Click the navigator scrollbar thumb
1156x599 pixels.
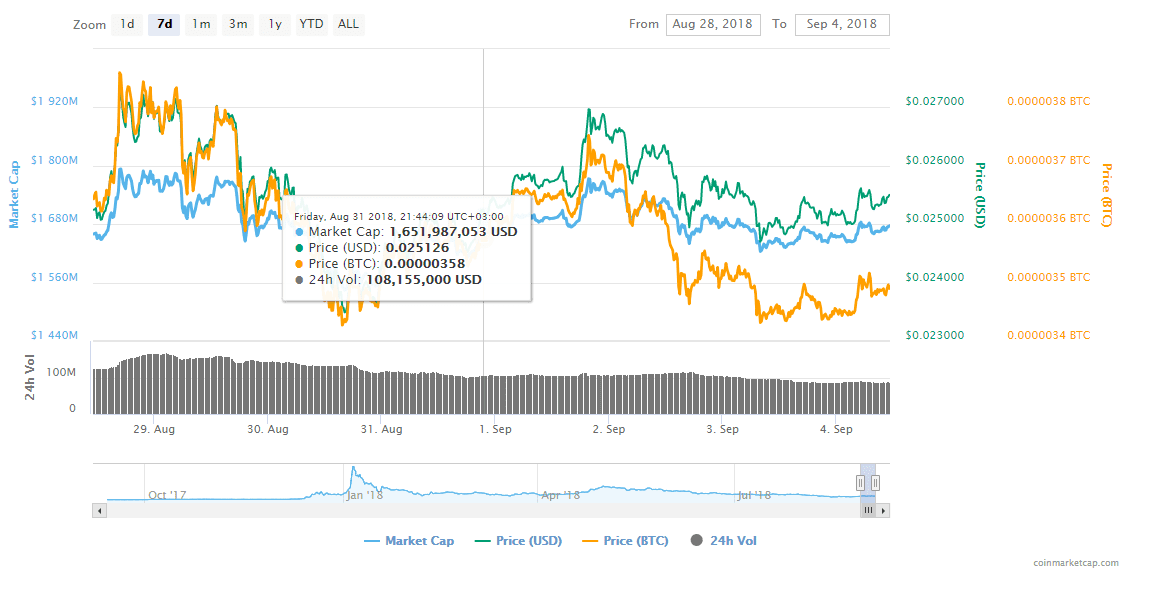(x=868, y=510)
